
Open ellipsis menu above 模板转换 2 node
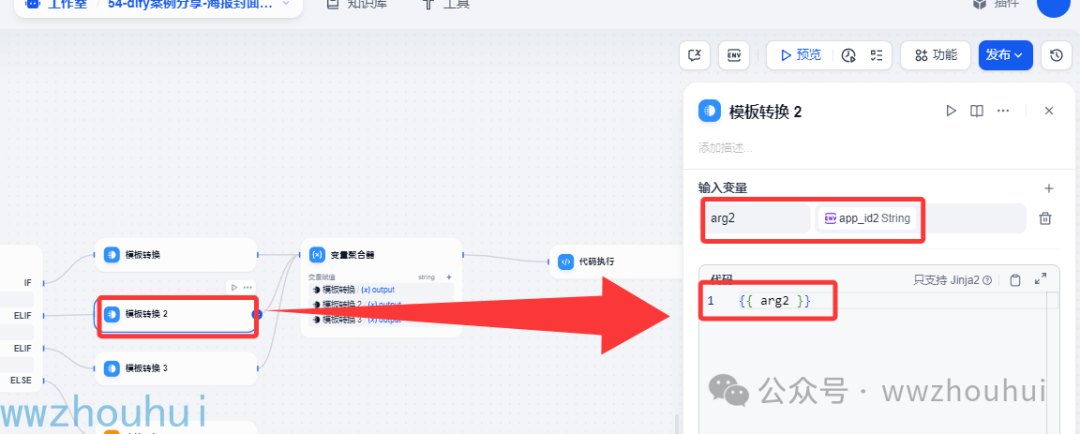pyautogui.click(x=247, y=287)
